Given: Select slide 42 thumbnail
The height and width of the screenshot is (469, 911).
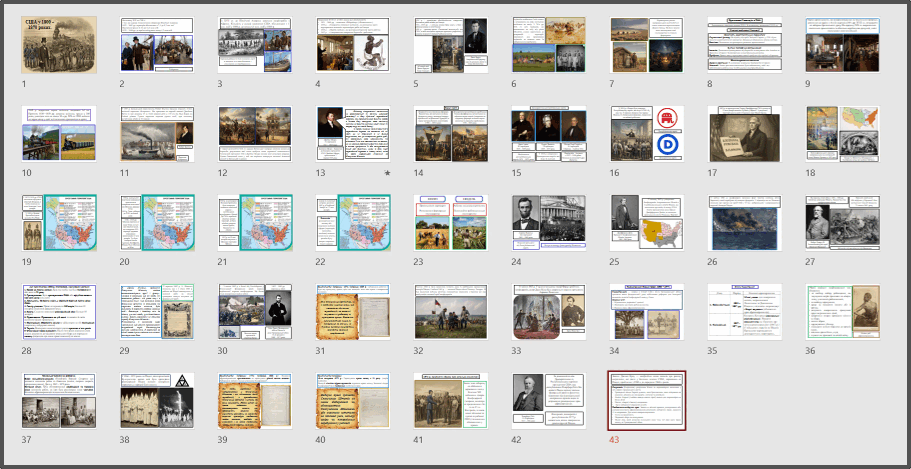Looking at the screenshot, I should point(549,401).
